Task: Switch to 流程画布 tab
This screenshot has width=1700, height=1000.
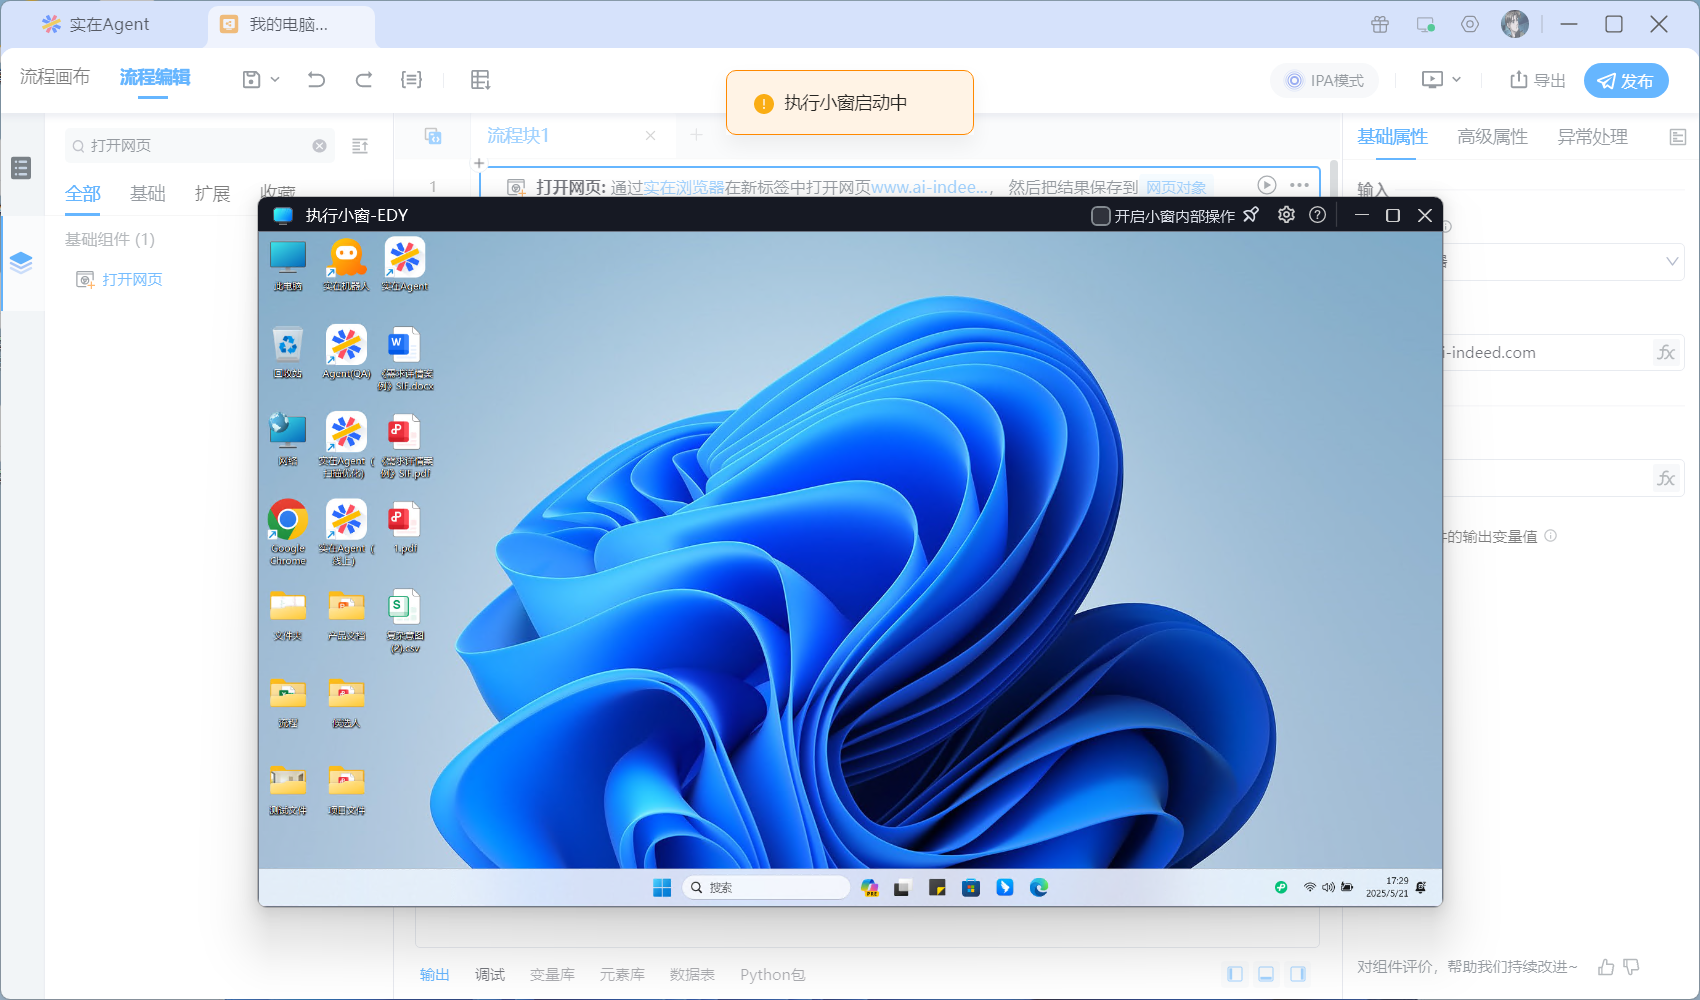Action: (x=55, y=77)
